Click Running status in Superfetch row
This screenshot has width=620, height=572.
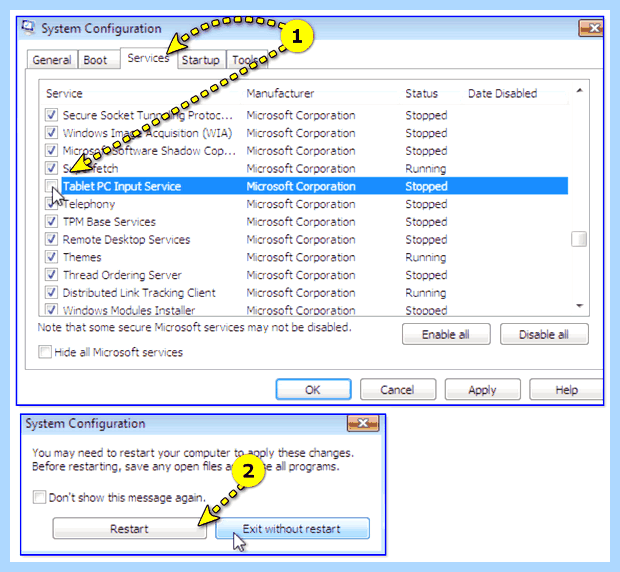click(x=425, y=169)
